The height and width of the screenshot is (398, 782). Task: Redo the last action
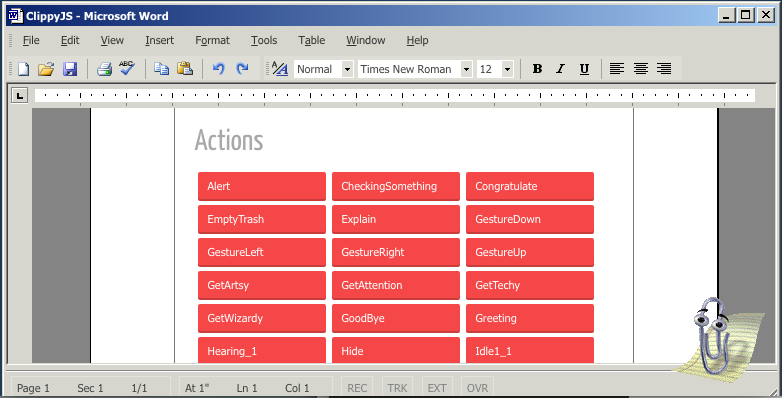pos(242,69)
